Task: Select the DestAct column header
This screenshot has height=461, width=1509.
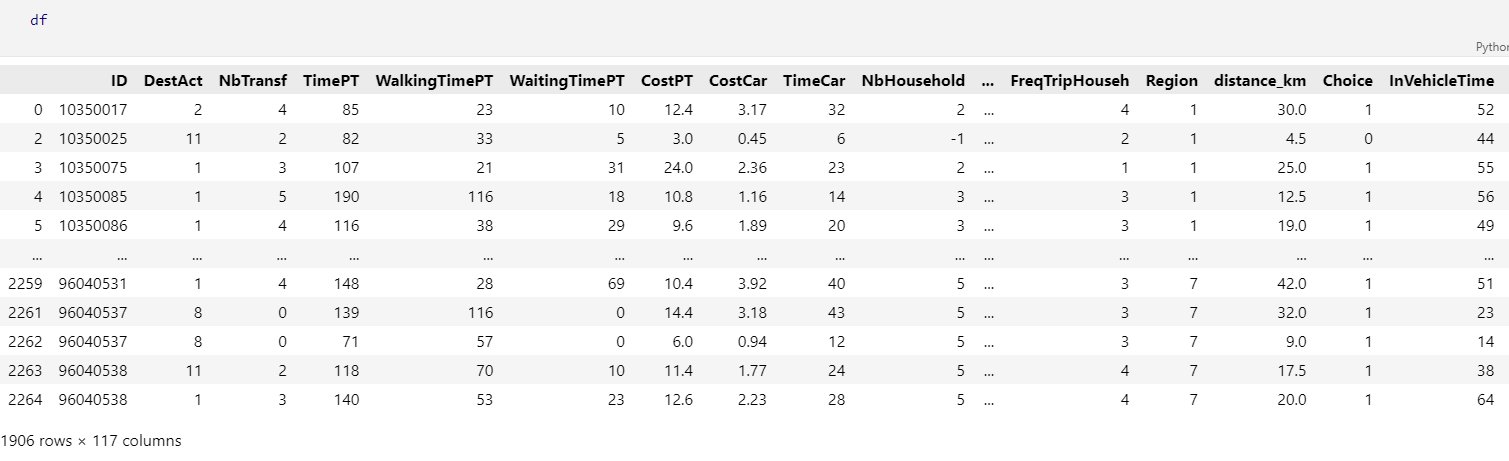Action: (x=173, y=81)
